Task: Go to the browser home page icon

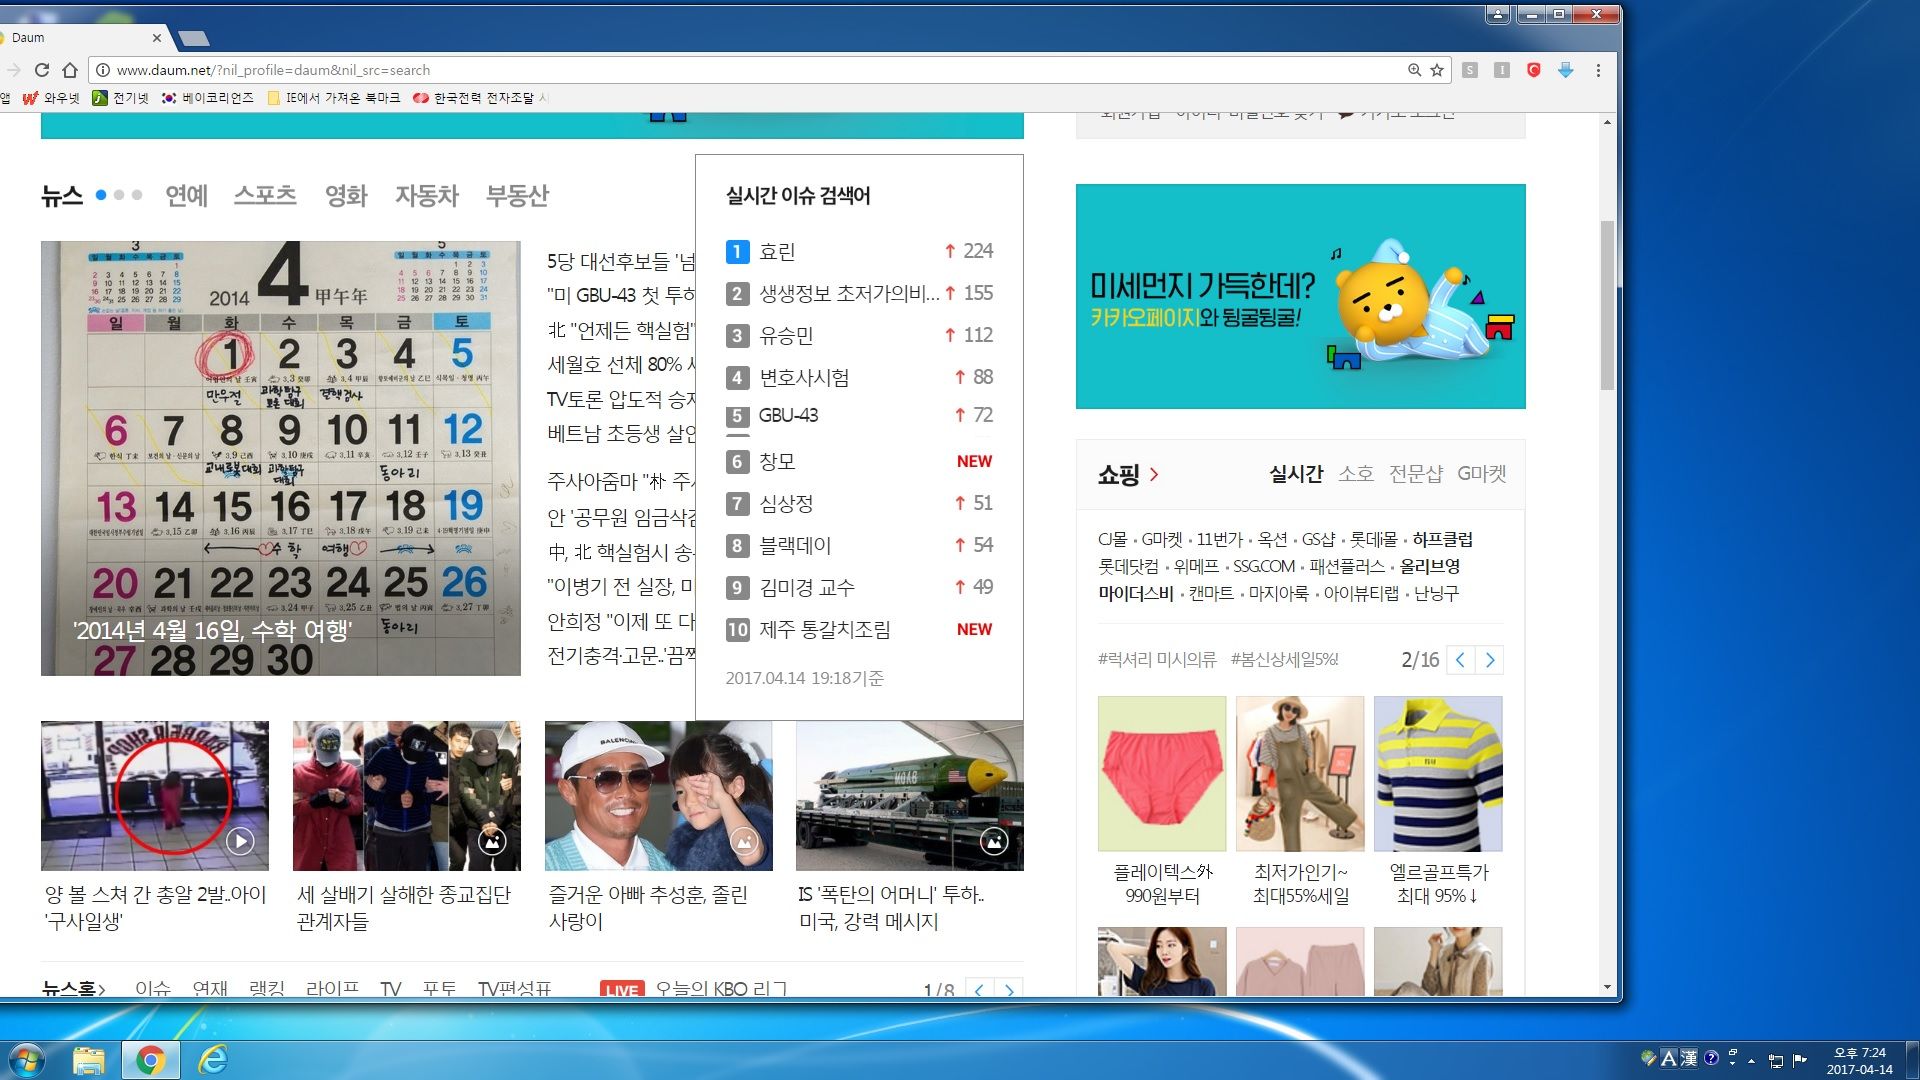Action: pyautogui.click(x=70, y=70)
